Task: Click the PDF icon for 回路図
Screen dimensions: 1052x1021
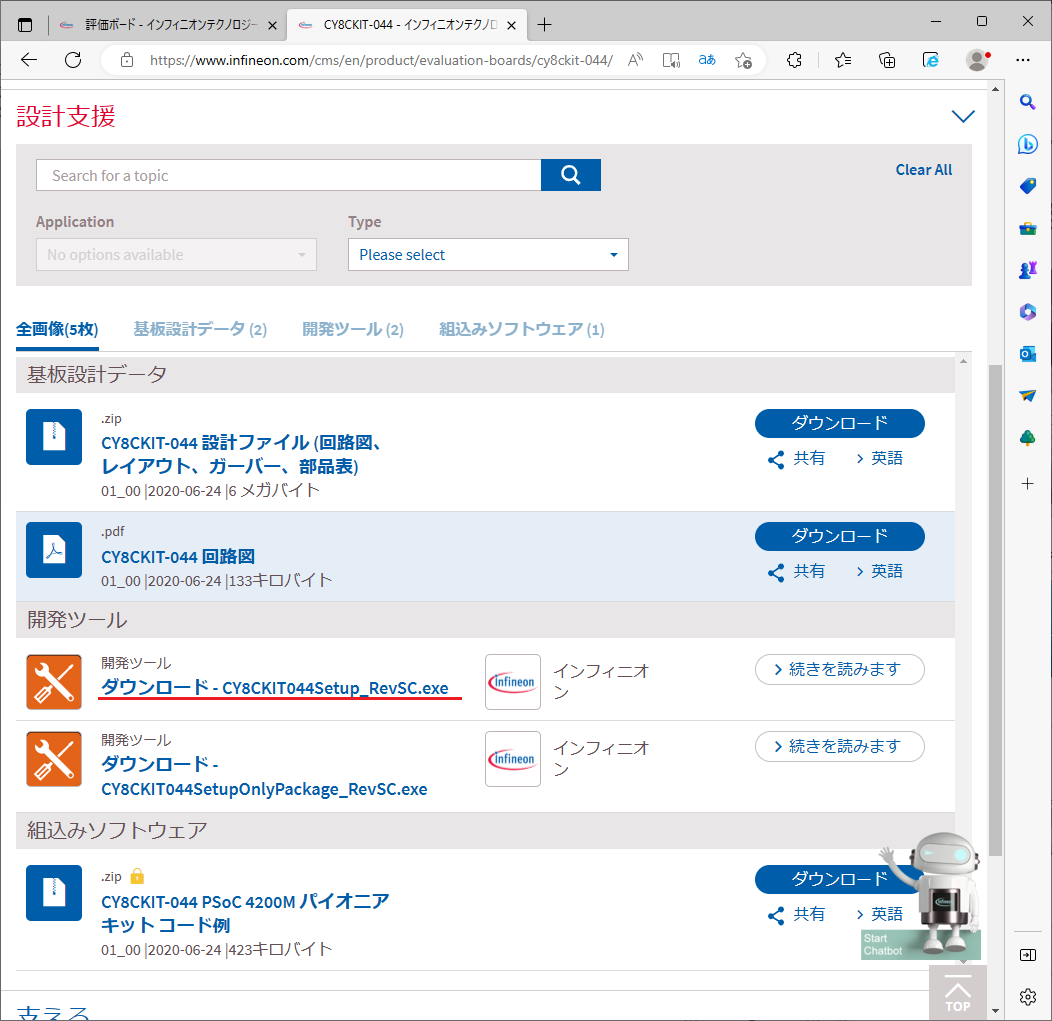Action: [54, 550]
